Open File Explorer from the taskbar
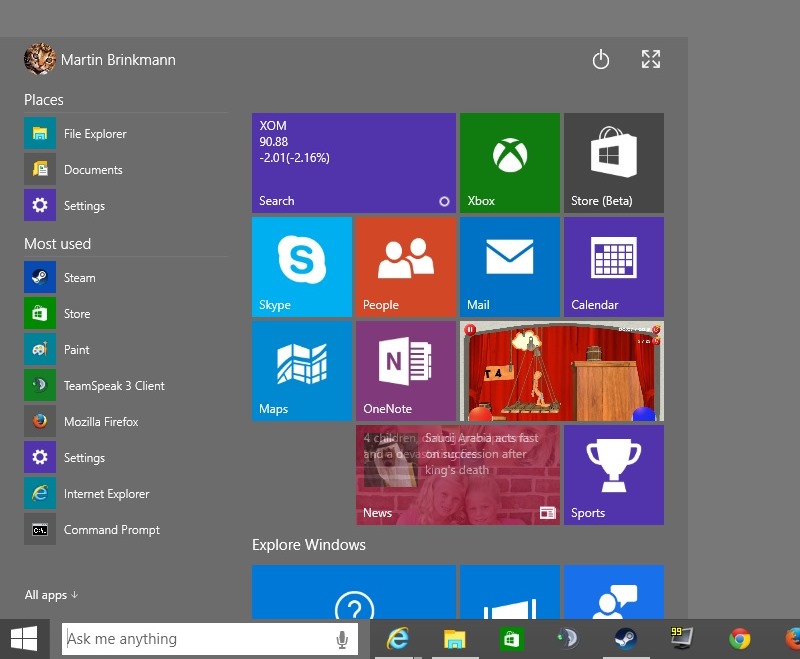The width and height of the screenshot is (800, 659). pos(455,639)
